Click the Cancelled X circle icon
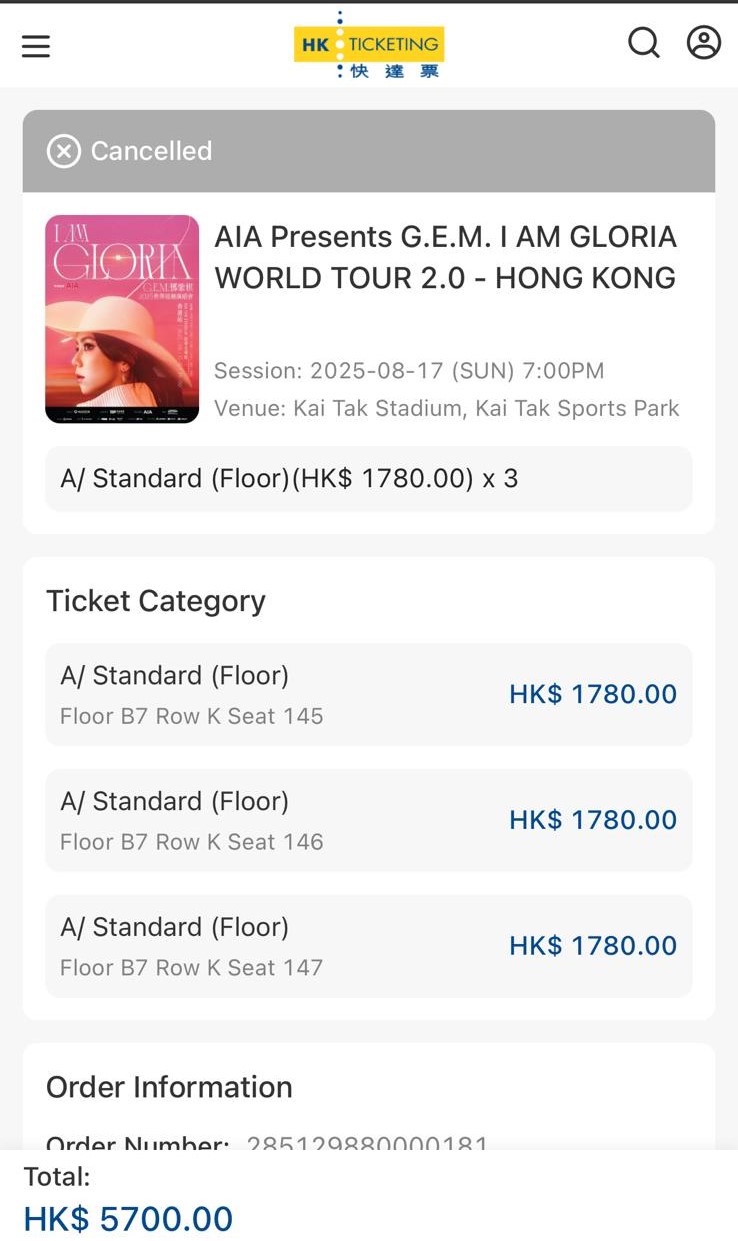The height and width of the screenshot is (1241, 738). 64,151
